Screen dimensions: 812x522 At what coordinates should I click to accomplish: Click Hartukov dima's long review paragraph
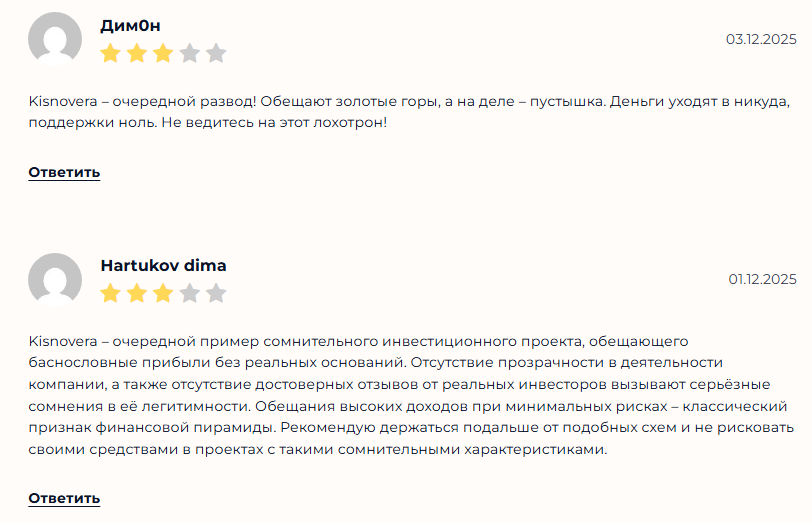tap(410, 395)
